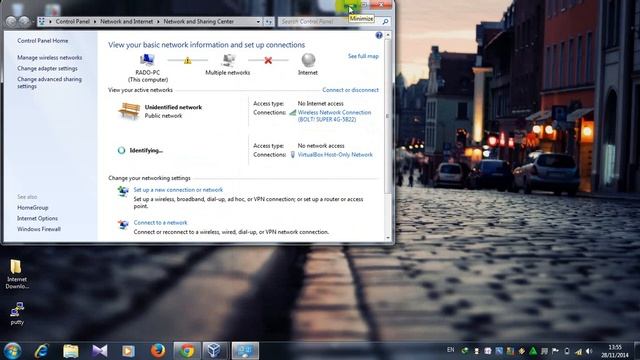Click the green triangle tray icon

(x=533, y=351)
